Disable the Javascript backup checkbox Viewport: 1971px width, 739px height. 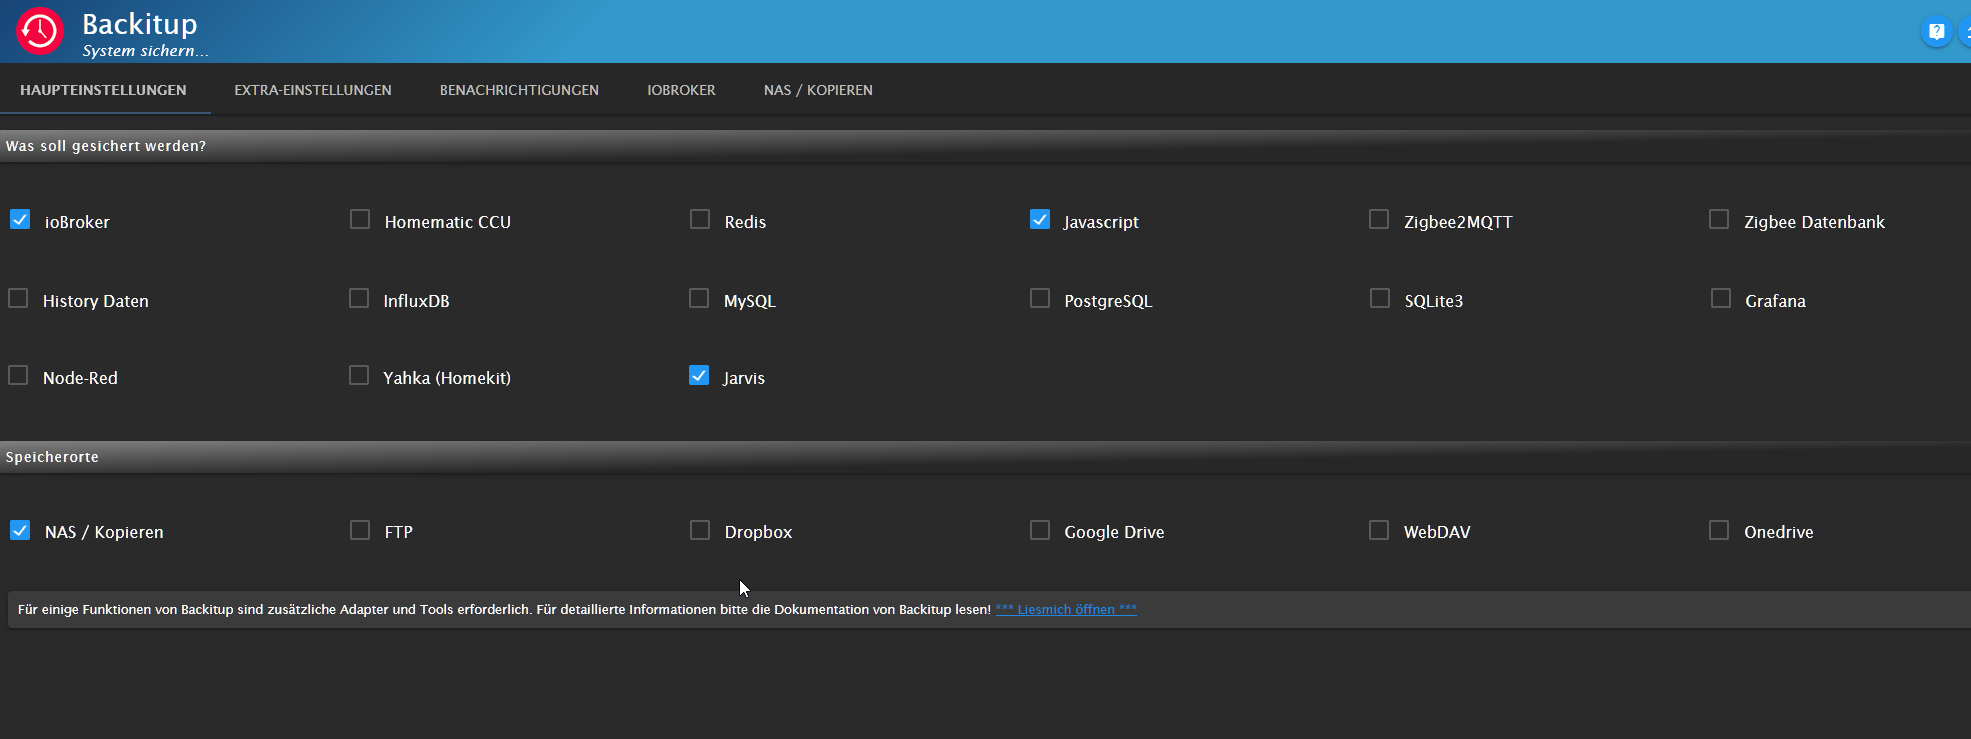(x=1040, y=220)
